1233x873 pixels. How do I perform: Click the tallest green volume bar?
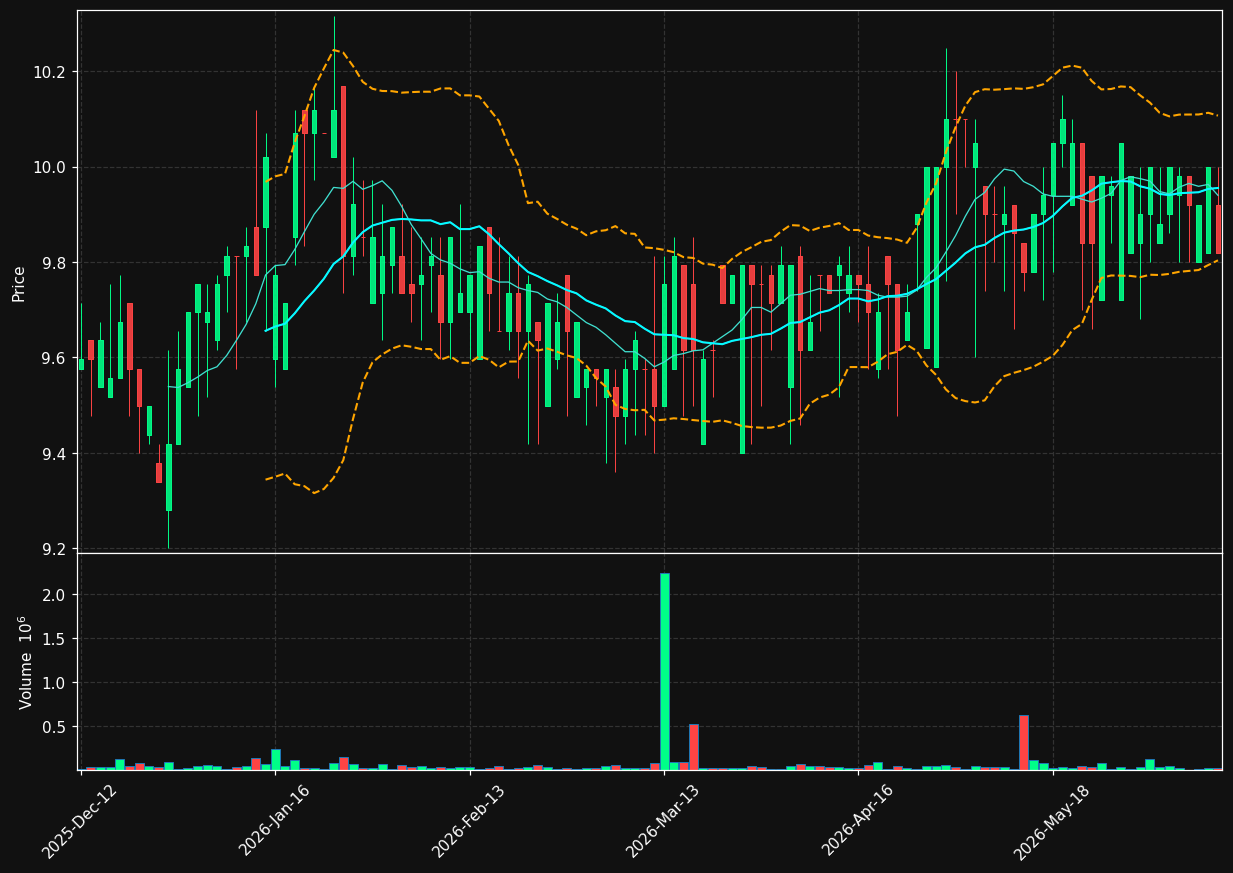[x=665, y=671]
